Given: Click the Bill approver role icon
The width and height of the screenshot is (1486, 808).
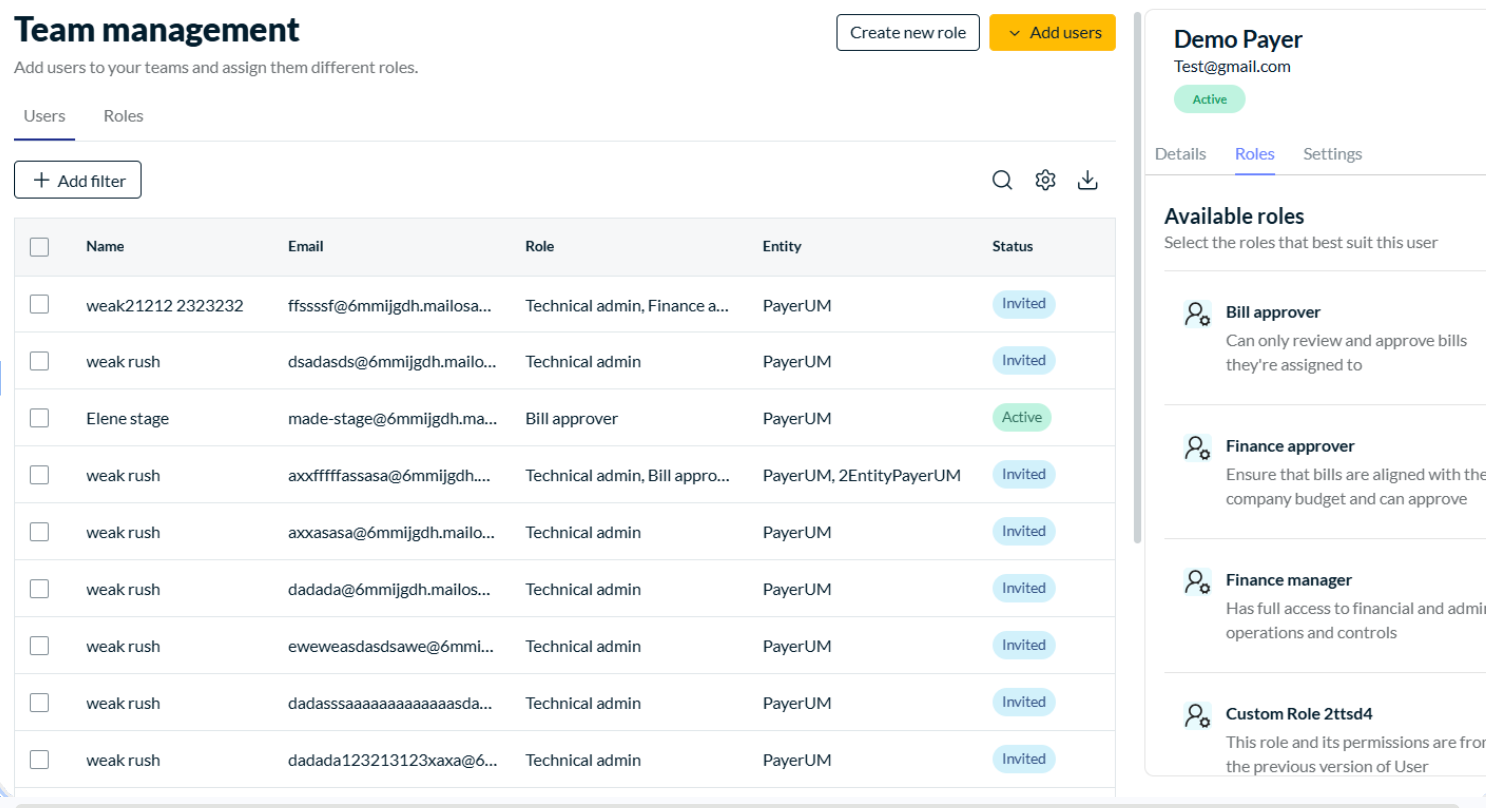Looking at the screenshot, I should point(1197,313).
